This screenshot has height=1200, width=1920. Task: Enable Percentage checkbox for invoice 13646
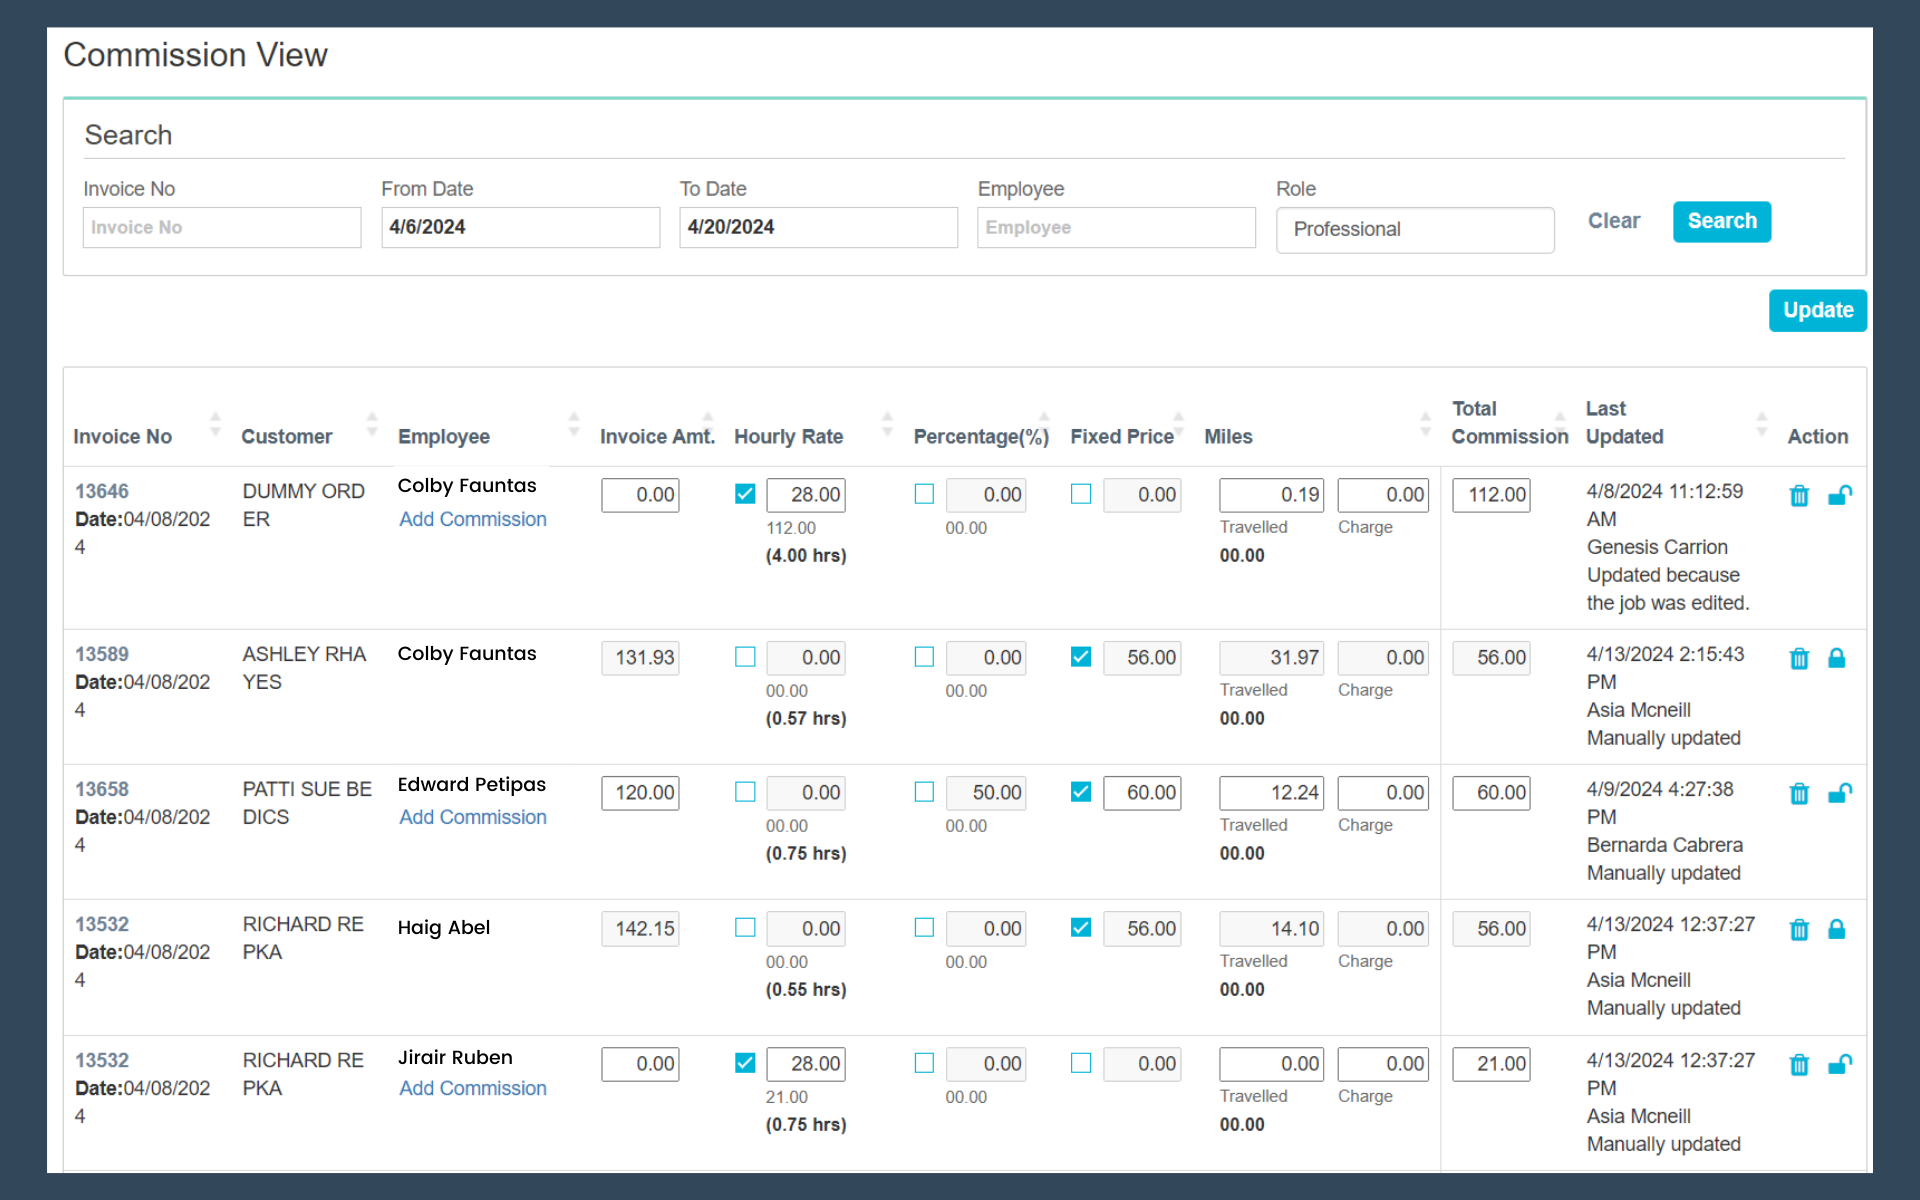[924, 494]
